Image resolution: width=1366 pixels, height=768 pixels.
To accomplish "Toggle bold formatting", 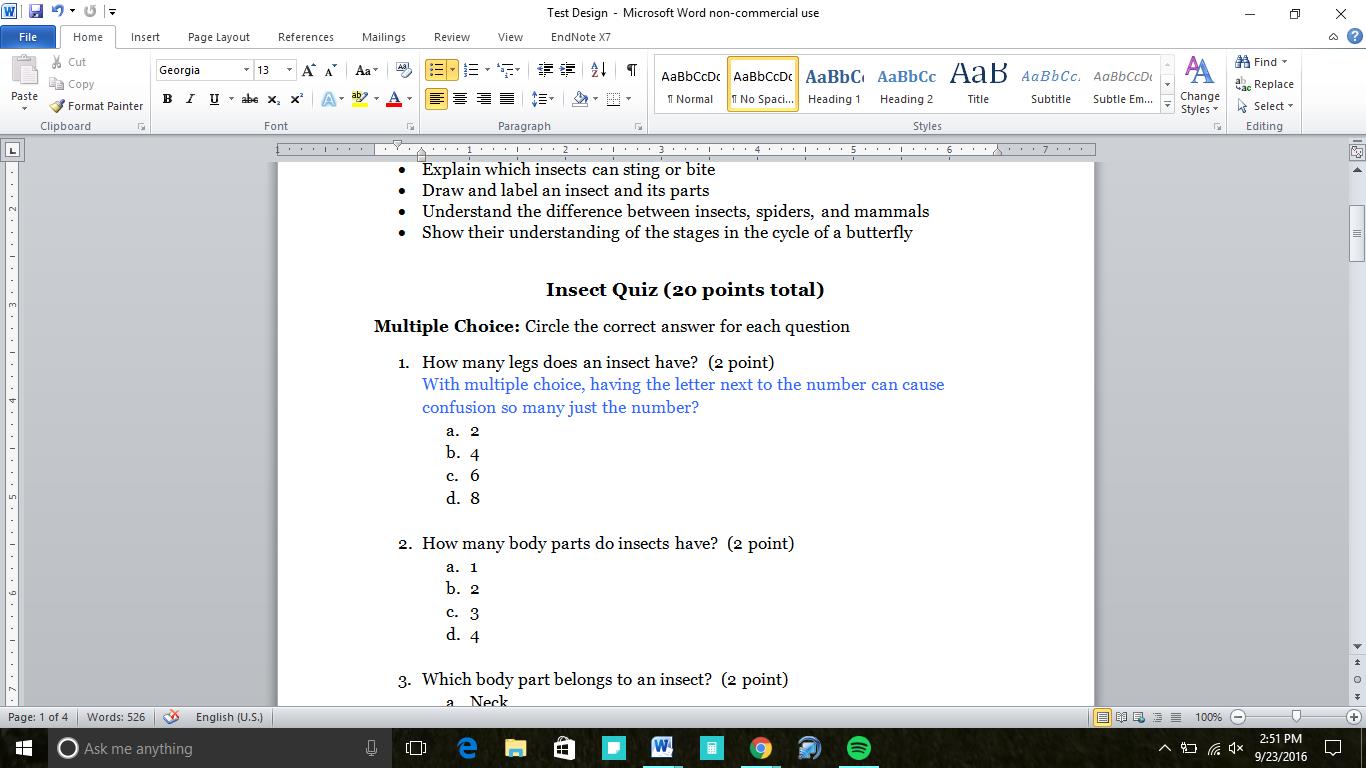I will coord(167,99).
